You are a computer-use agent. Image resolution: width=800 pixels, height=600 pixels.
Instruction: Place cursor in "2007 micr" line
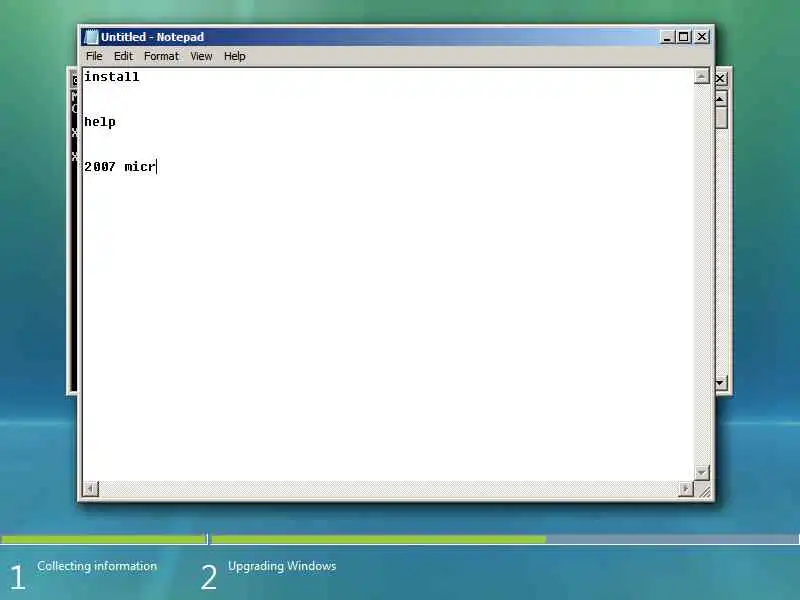(120, 167)
